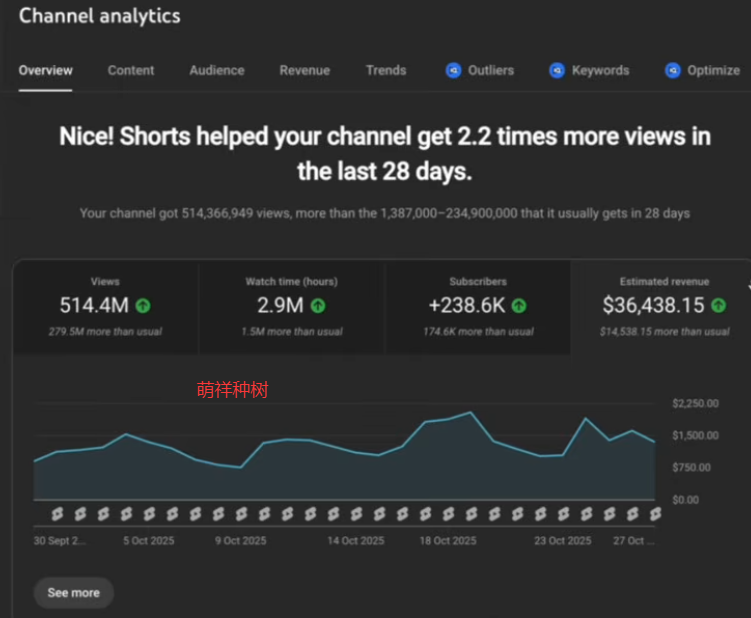Image resolution: width=751 pixels, height=618 pixels.
Task: Open the Revenue tab
Action: (305, 70)
